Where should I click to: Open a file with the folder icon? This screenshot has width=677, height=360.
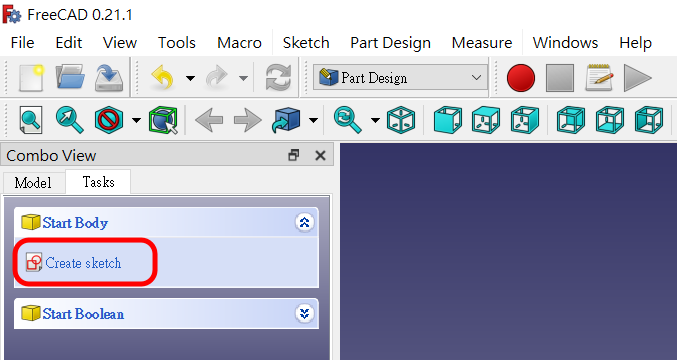(70, 78)
